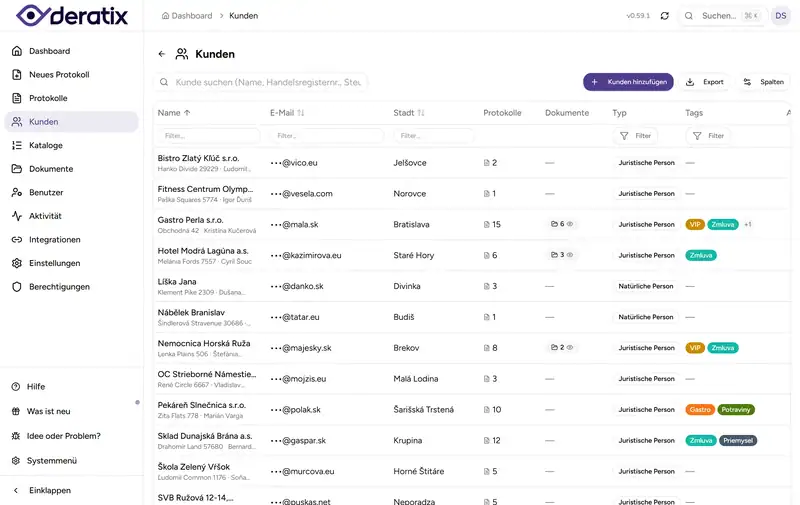This screenshot has width=800, height=505.
Task: Click protocols count 10 for Pekáreň Slnečnica
Action: (x=493, y=410)
